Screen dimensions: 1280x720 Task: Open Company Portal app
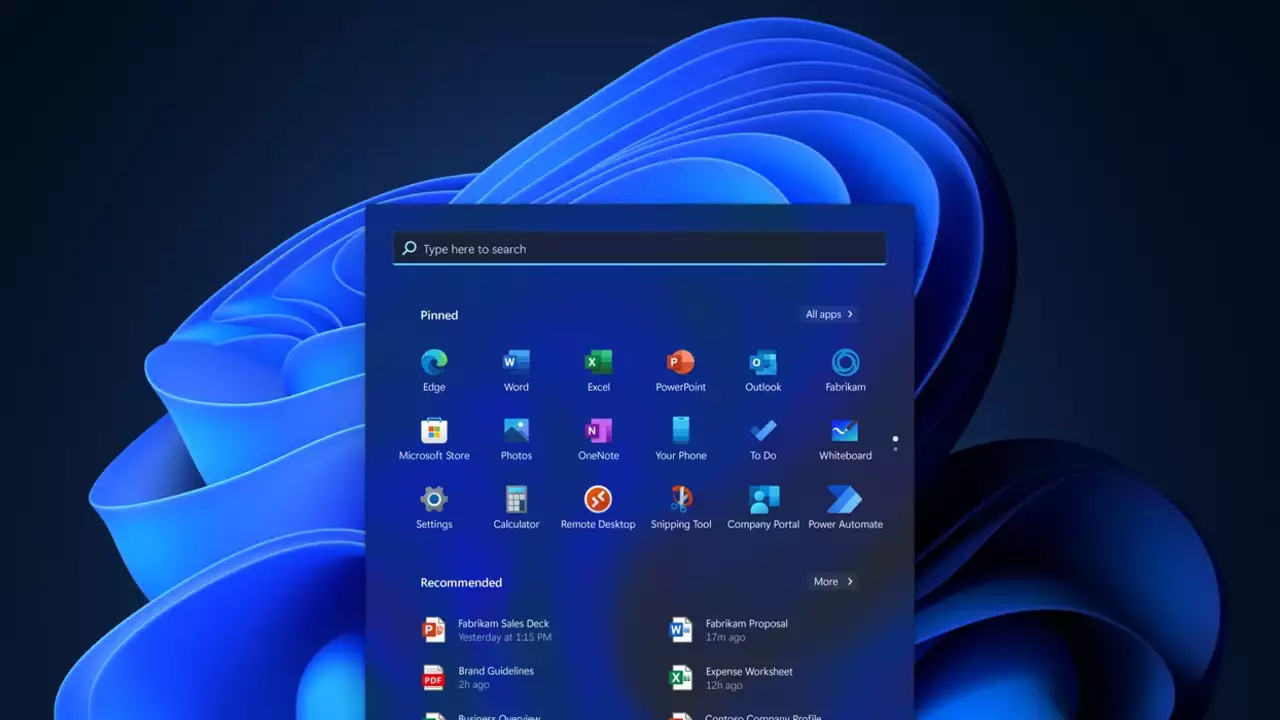763,508
